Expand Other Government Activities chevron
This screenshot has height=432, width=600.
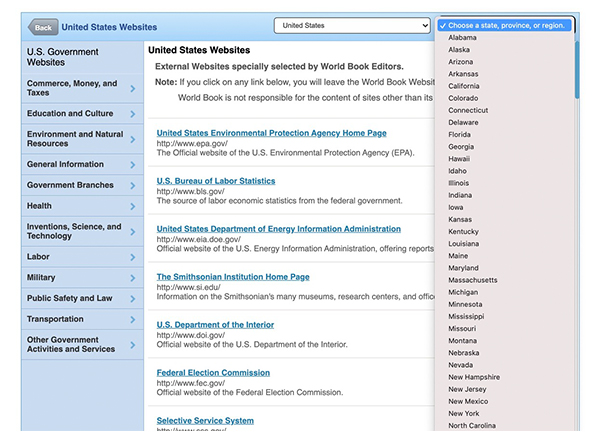133,345
